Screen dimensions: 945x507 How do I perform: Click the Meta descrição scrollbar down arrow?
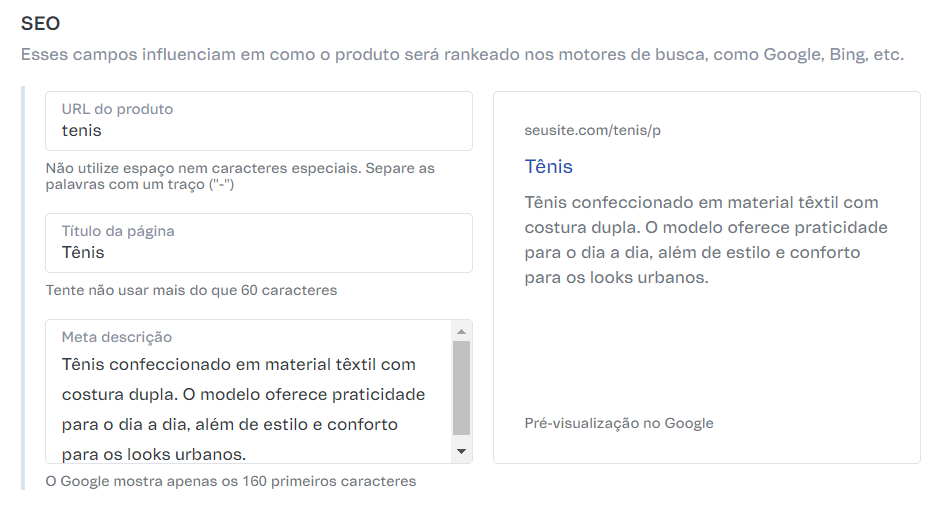[x=461, y=452]
